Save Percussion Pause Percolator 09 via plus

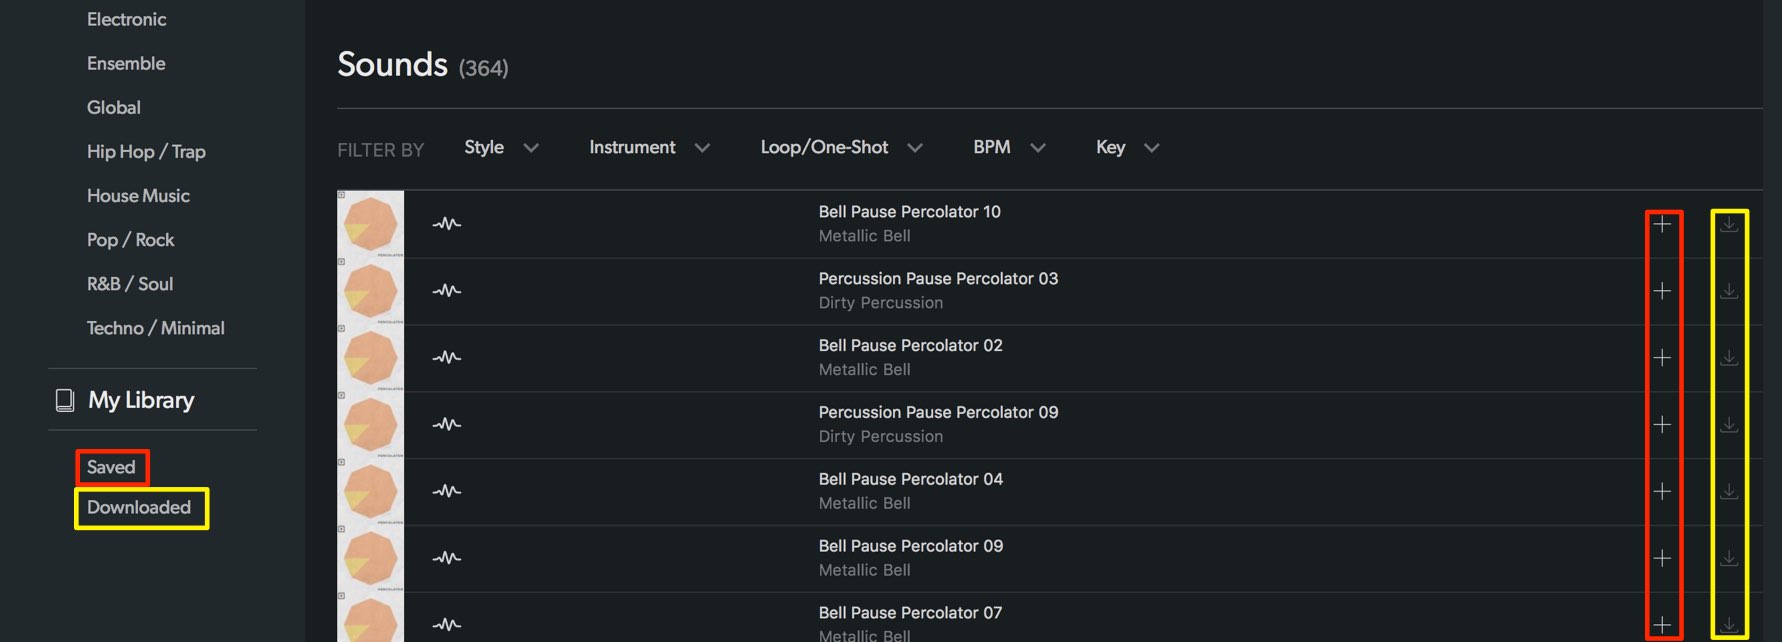click(1662, 424)
